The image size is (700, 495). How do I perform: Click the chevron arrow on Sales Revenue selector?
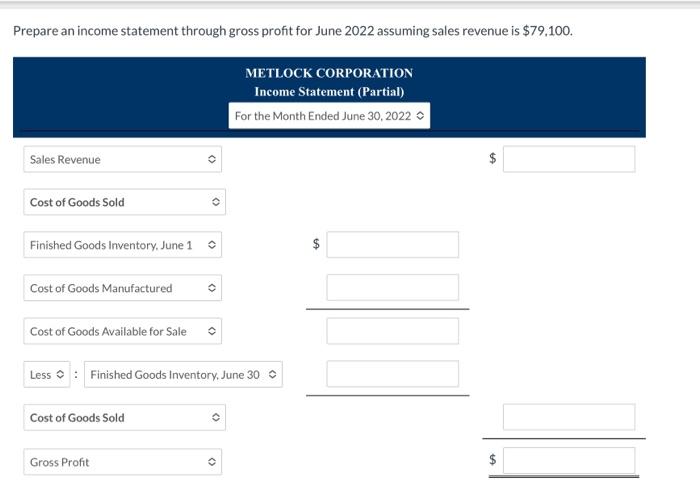click(x=211, y=160)
